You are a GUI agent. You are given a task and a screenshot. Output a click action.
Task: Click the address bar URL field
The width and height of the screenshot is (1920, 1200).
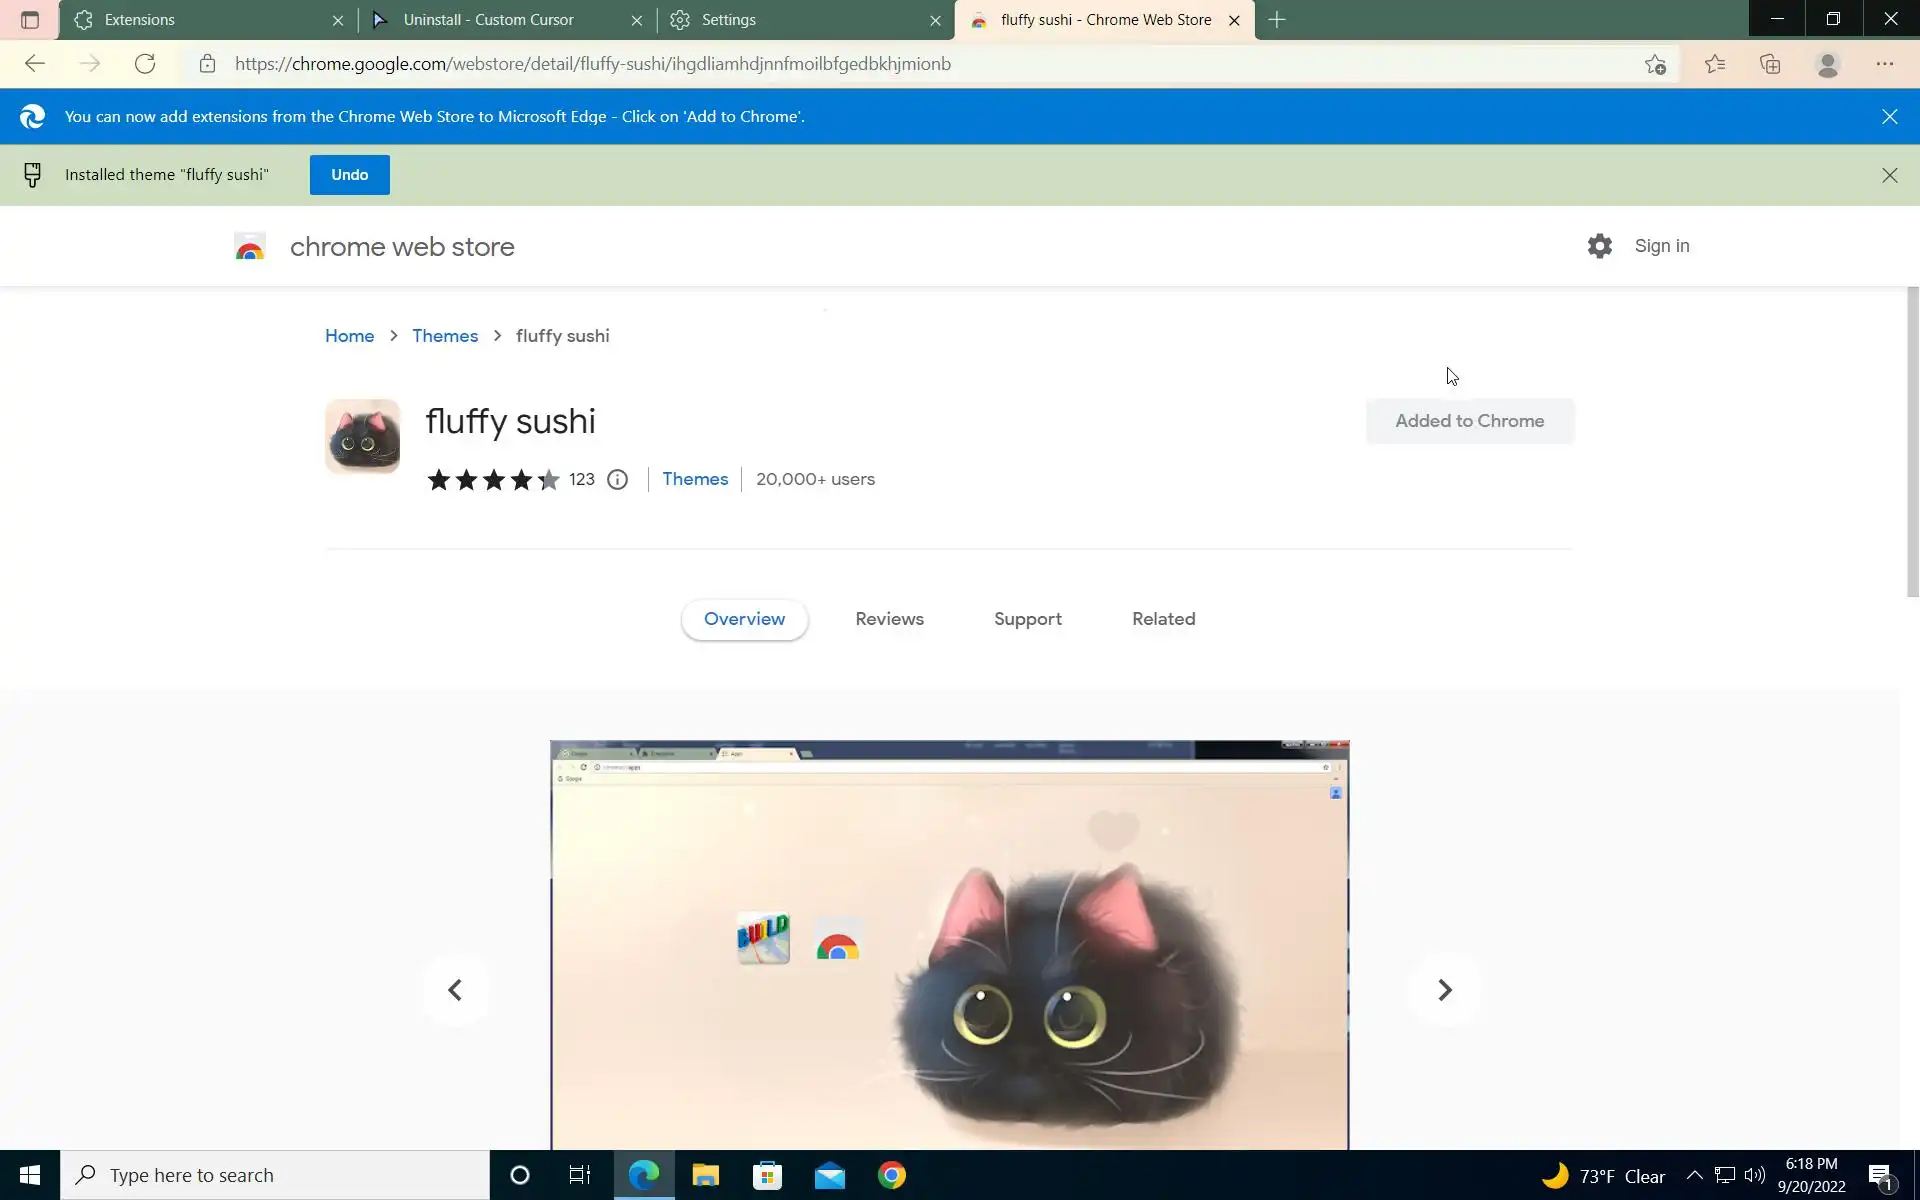point(800,64)
